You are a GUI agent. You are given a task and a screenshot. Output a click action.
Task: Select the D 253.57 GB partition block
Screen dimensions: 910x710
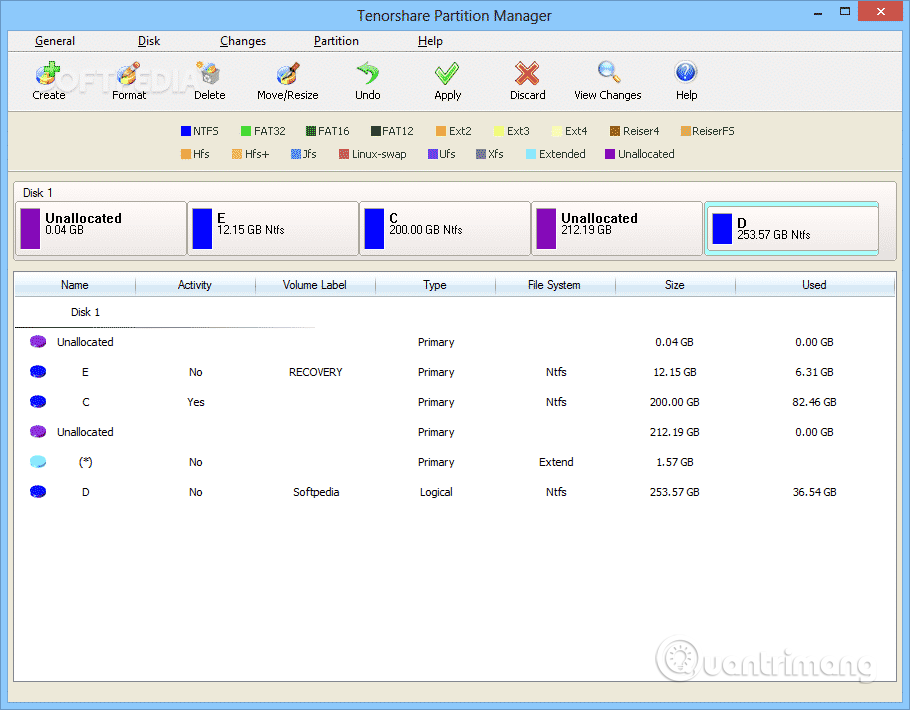tap(792, 228)
